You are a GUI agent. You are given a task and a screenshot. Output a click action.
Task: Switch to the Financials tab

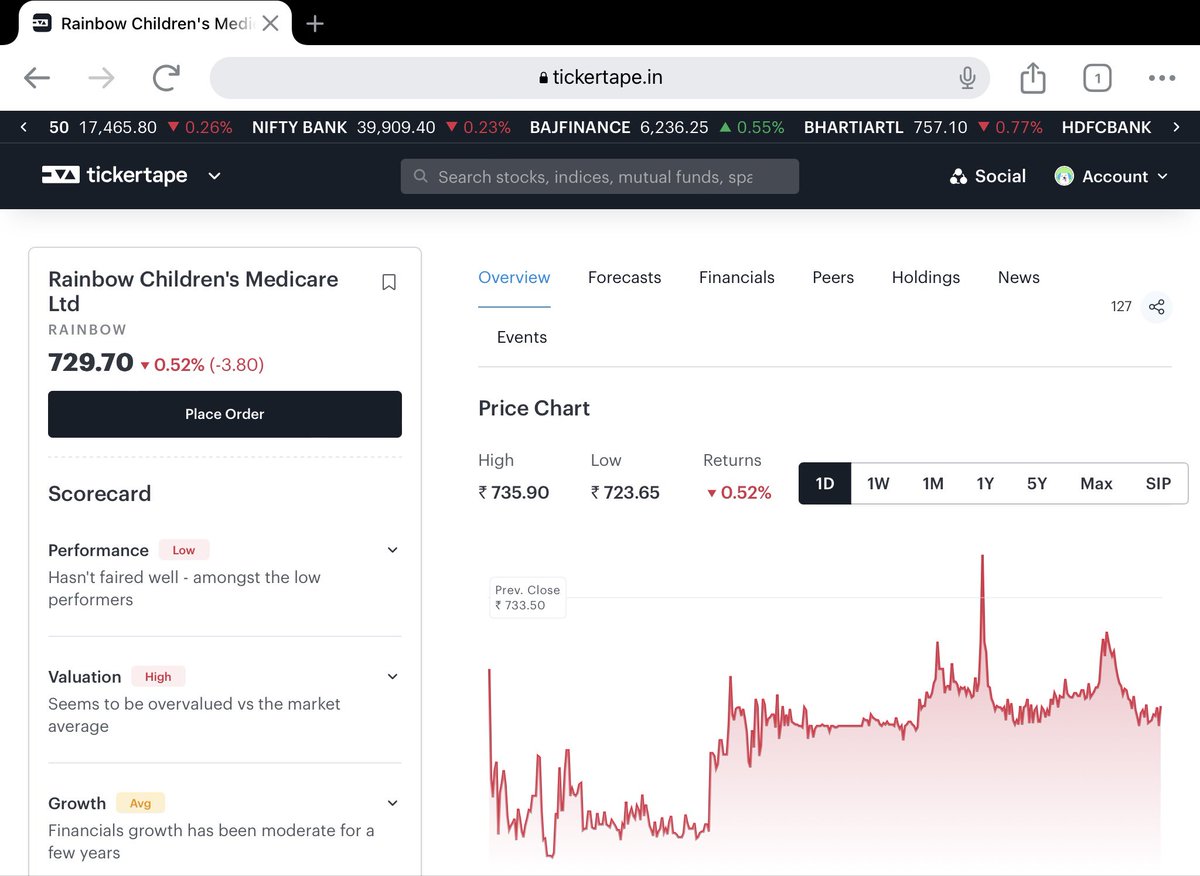pos(737,278)
